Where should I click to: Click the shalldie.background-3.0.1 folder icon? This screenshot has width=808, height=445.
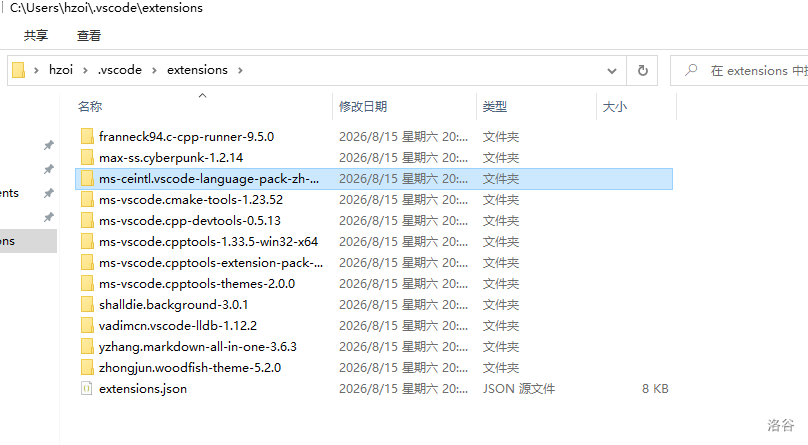87,305
